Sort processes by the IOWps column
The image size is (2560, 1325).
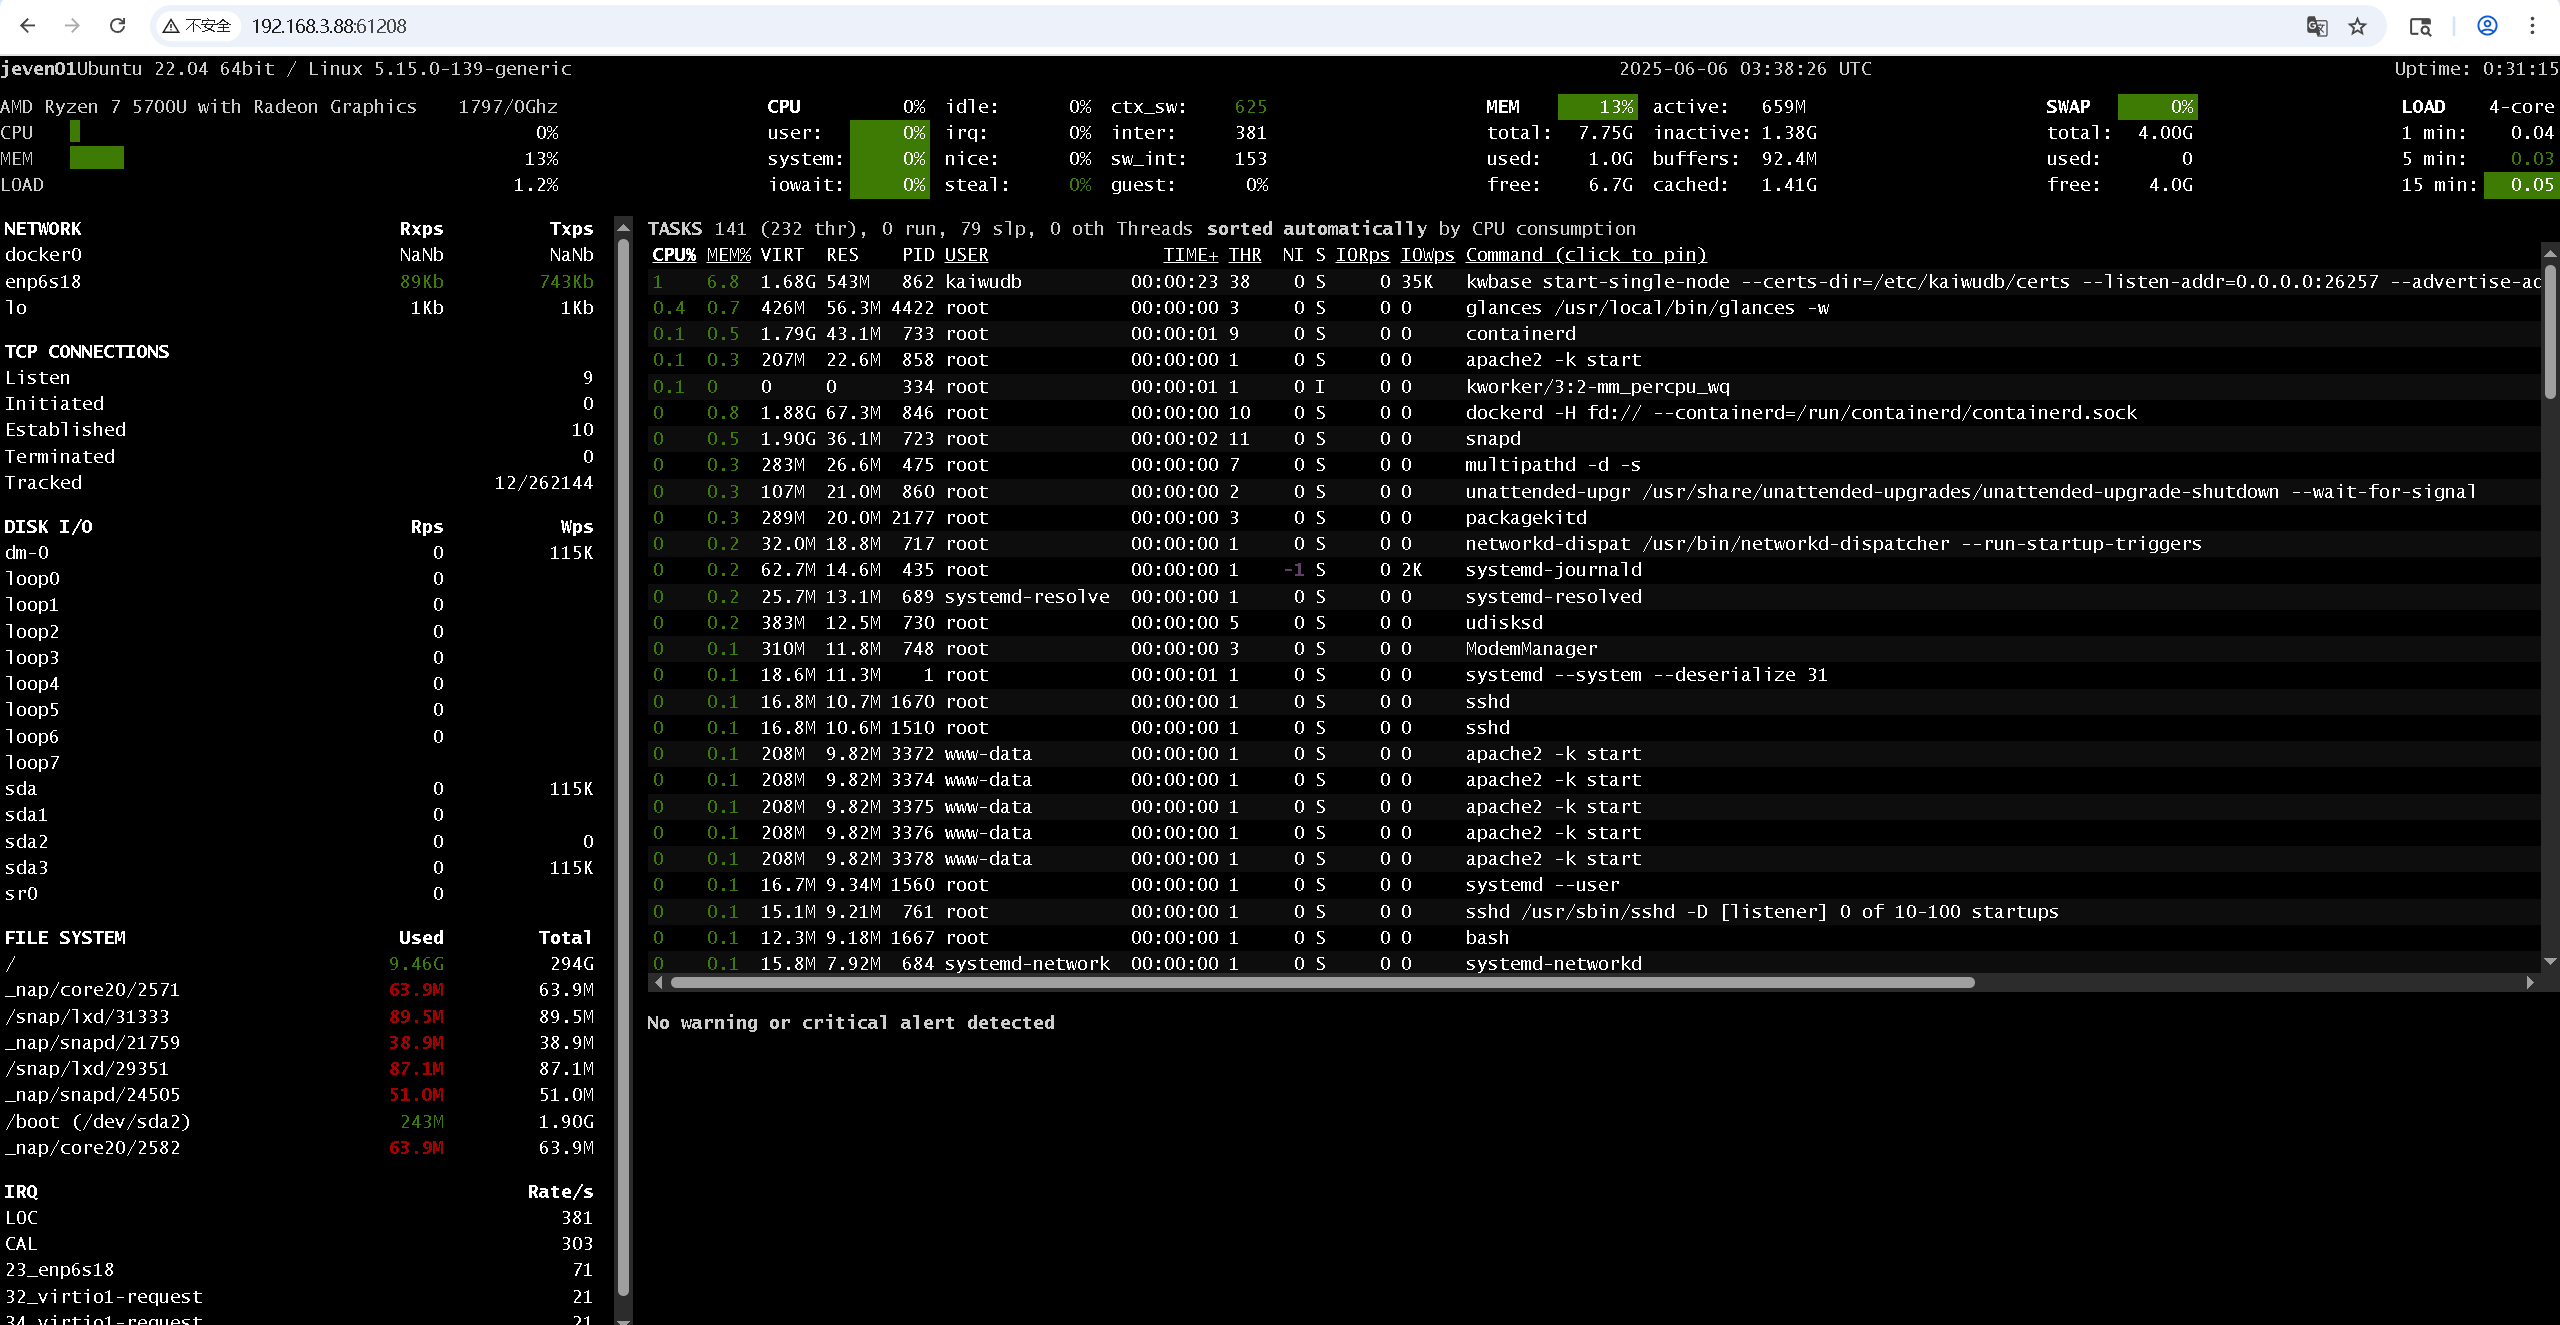pos(1427,255)
